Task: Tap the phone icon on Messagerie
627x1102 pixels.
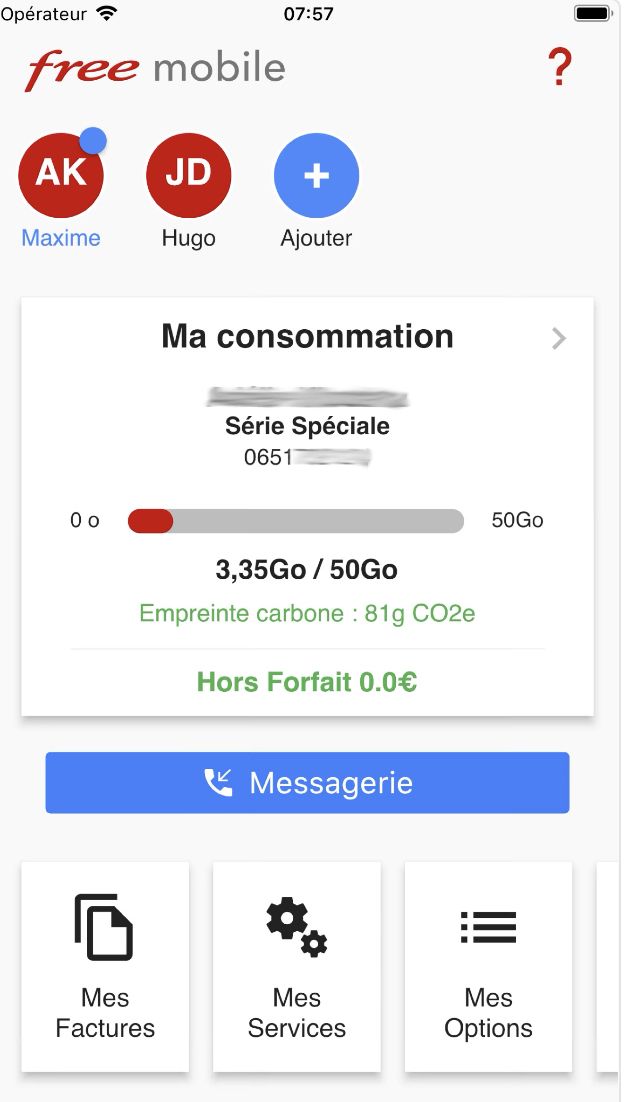Action: point(218,783)
